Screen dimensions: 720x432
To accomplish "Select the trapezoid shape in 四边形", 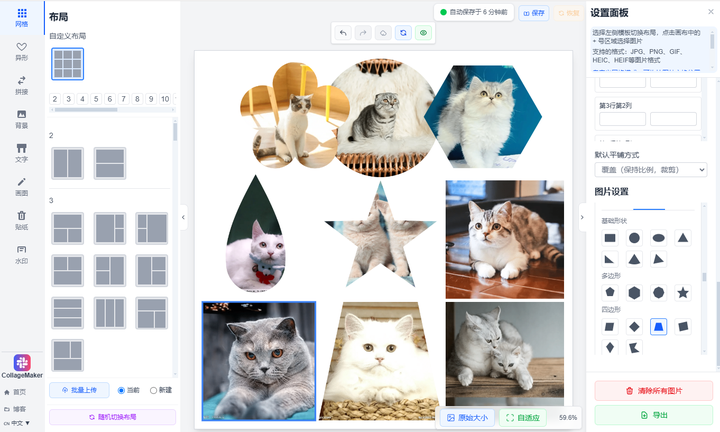I will pos(658,327).
